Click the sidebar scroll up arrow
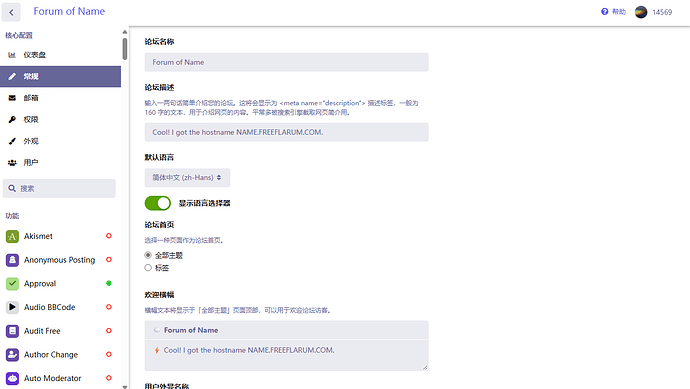Viewport: 690px width, 389px height. [125, 32]
